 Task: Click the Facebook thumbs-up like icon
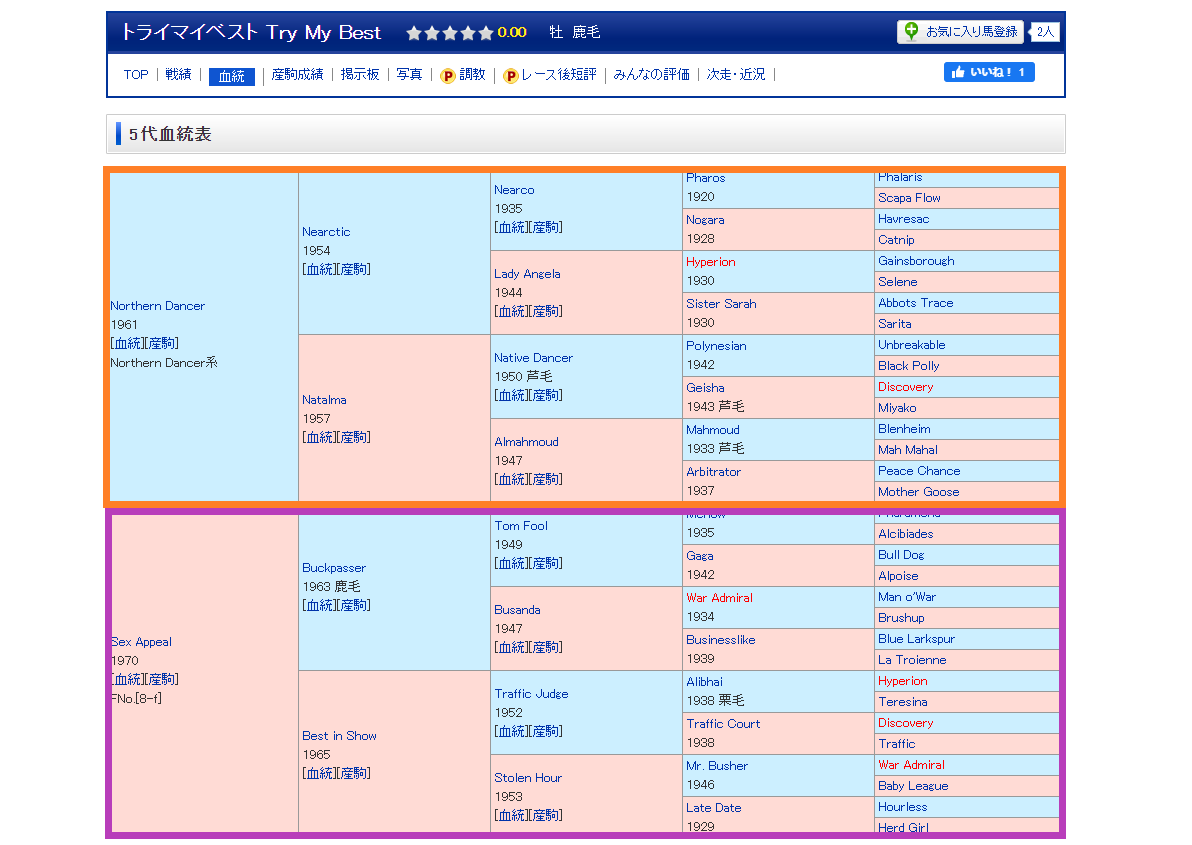[x=958, y=72]
